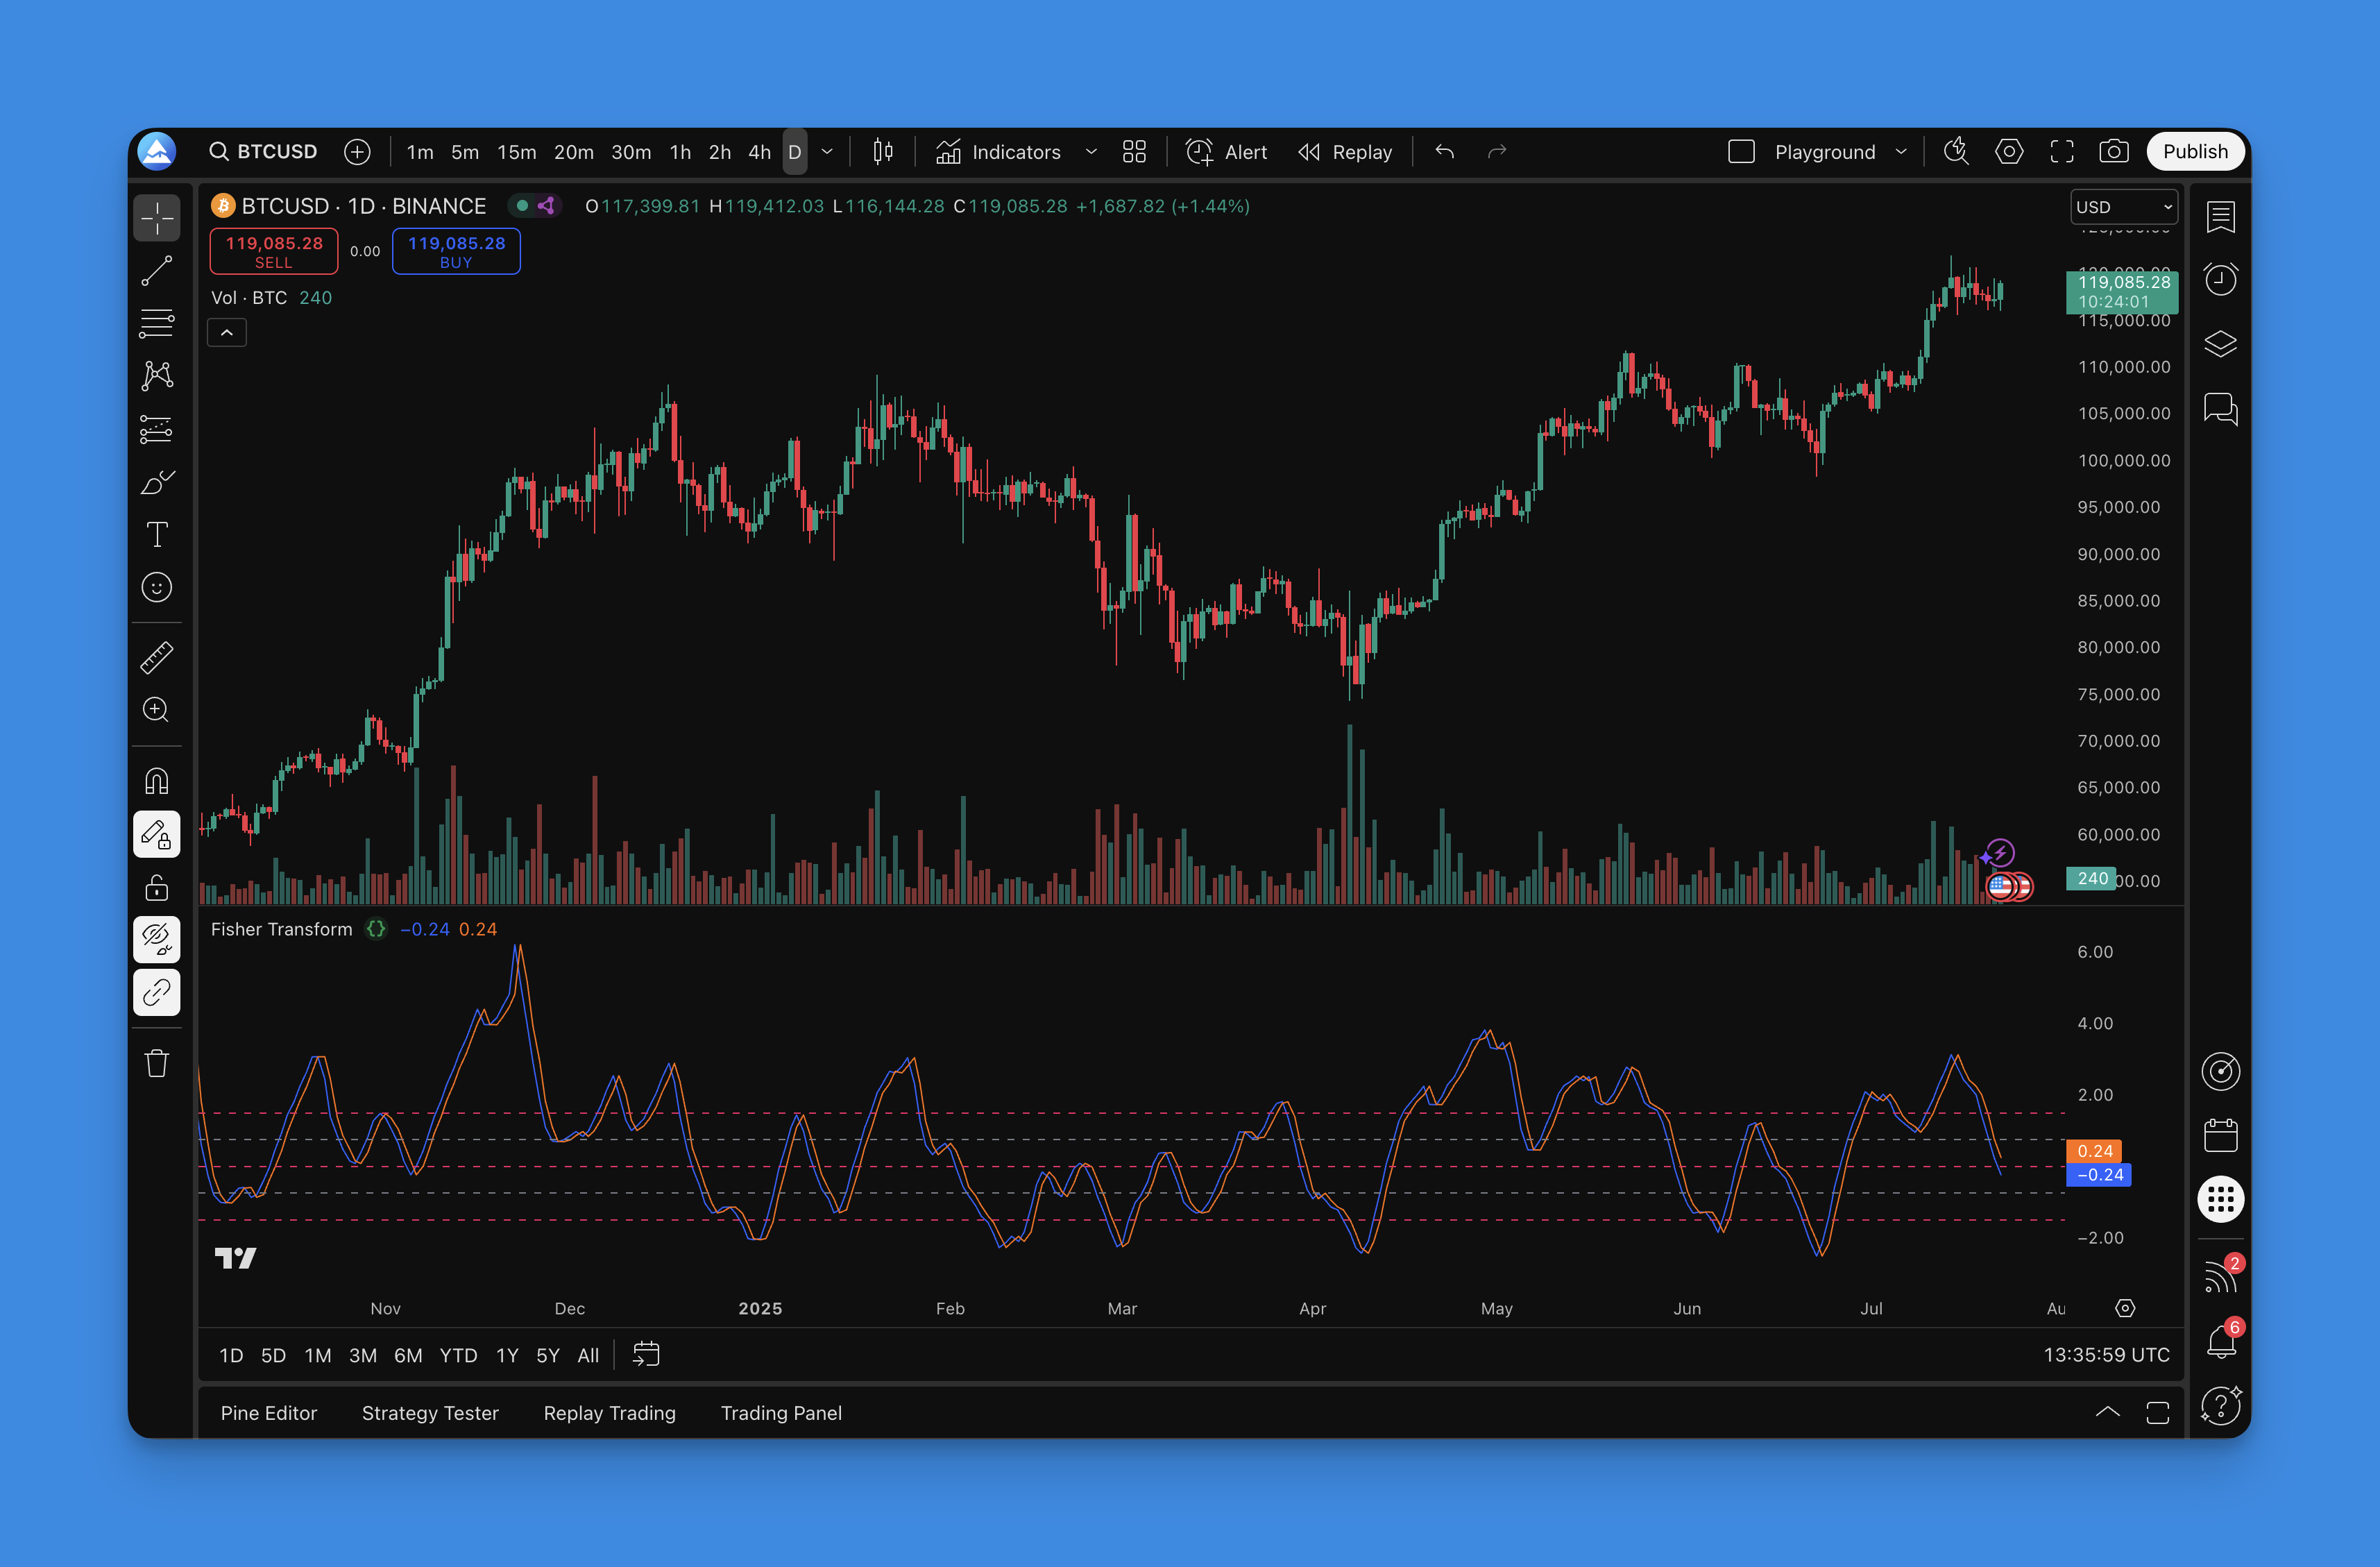The image size is (2380, 1567).
Task: Open the layout setup grid icon
Action: click(1134, 152)
